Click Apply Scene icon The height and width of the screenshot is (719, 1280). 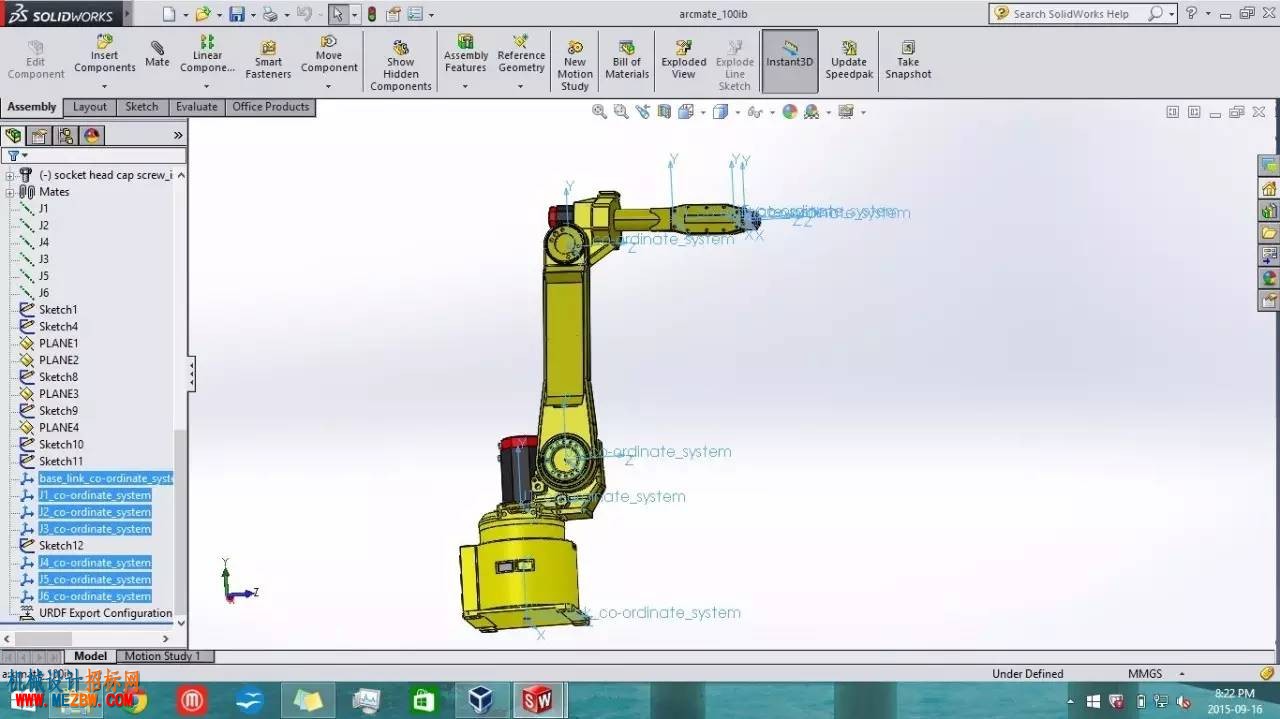click(x=811, y=112)
